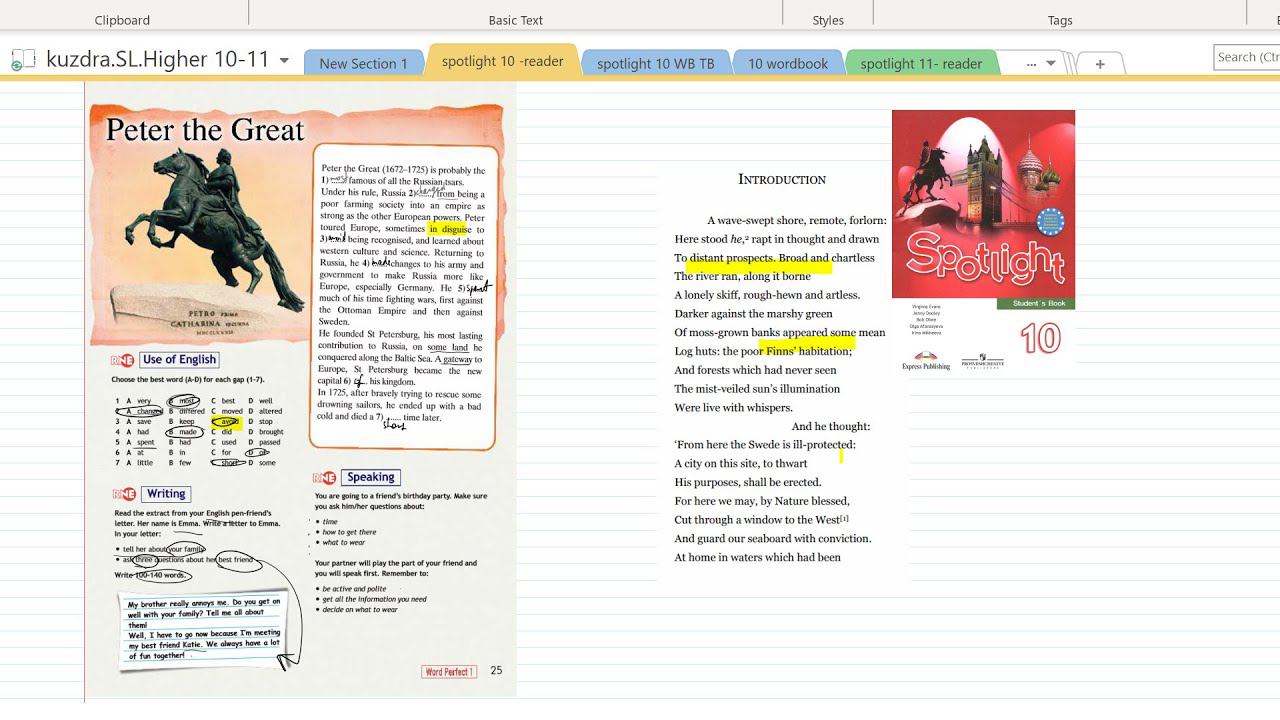Screen dimensions: 1280x720
Task: Click the line 'A wave-swept shore, remote, forlorn:'
Action: tap(797, 220)
